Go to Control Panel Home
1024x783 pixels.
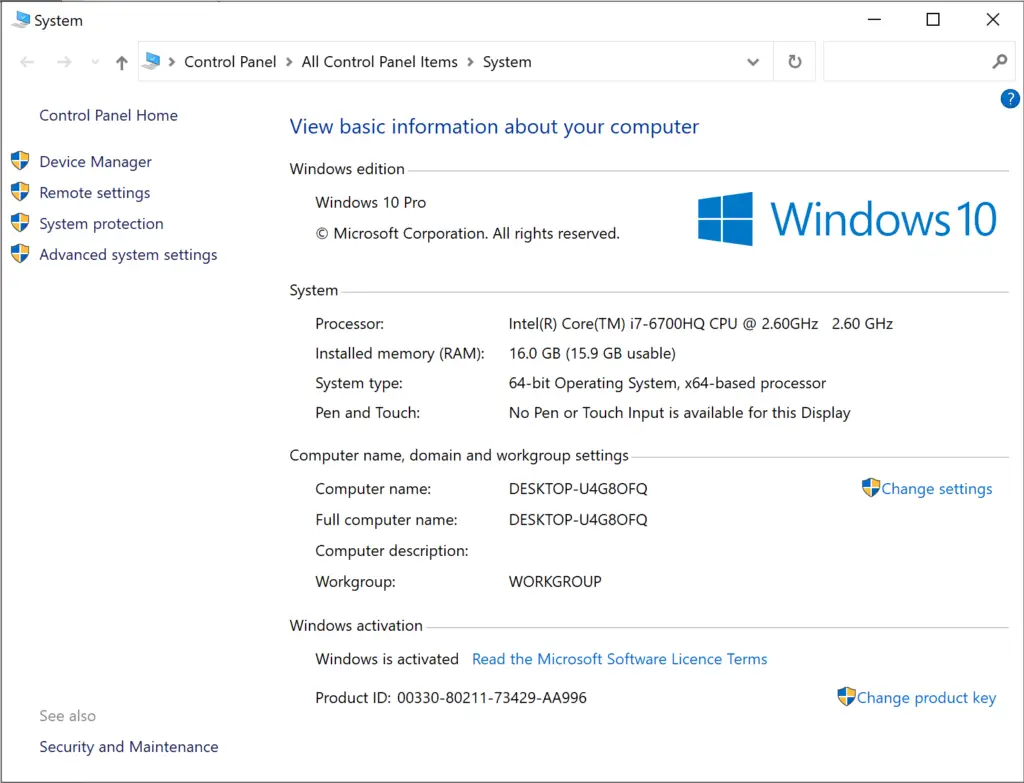click(108, 116)
